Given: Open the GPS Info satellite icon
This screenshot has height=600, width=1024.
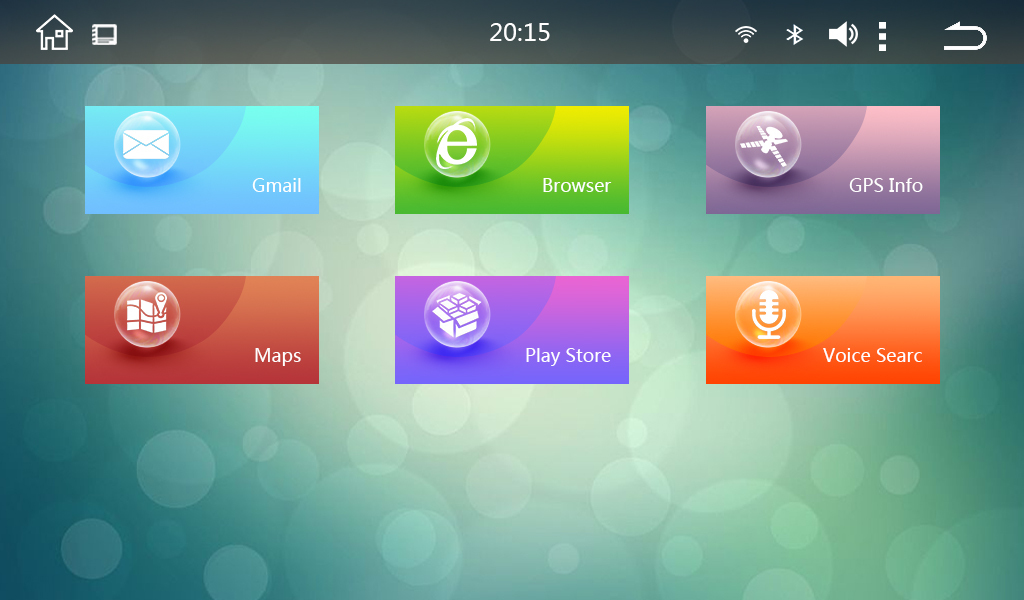Looking at the screenshot, I should (768, 144).
